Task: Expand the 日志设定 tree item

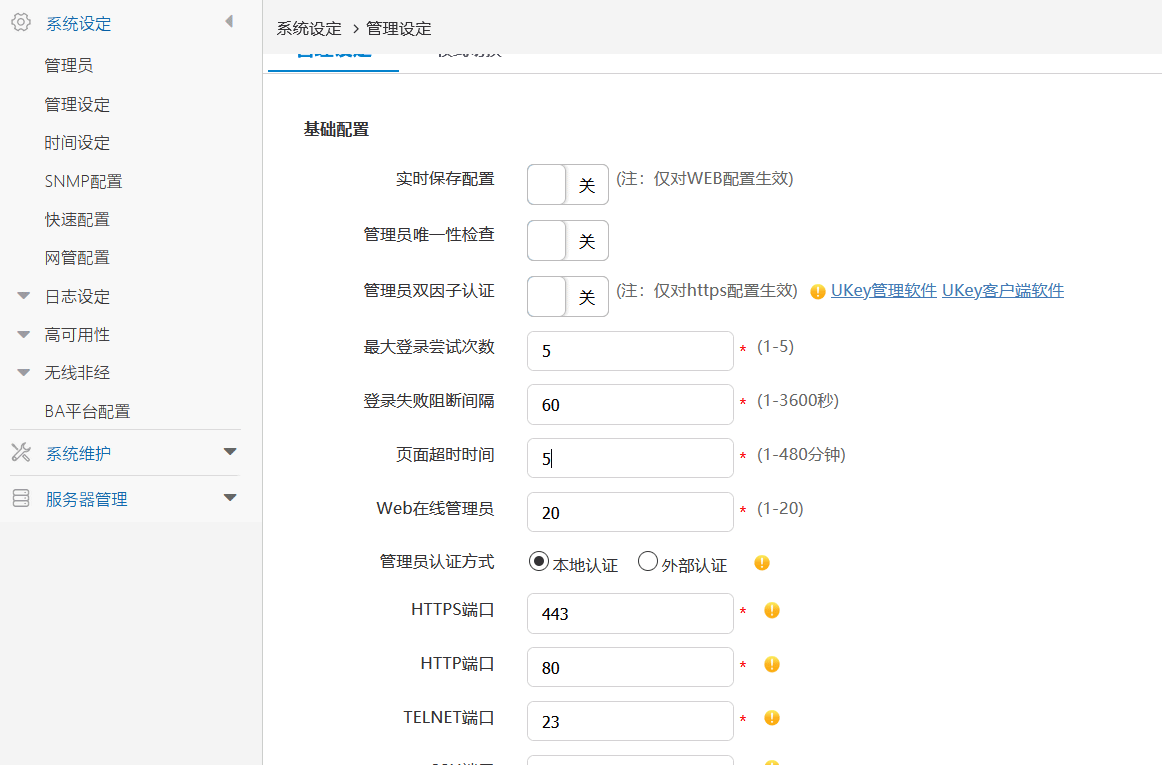Action: pos(24,296)
